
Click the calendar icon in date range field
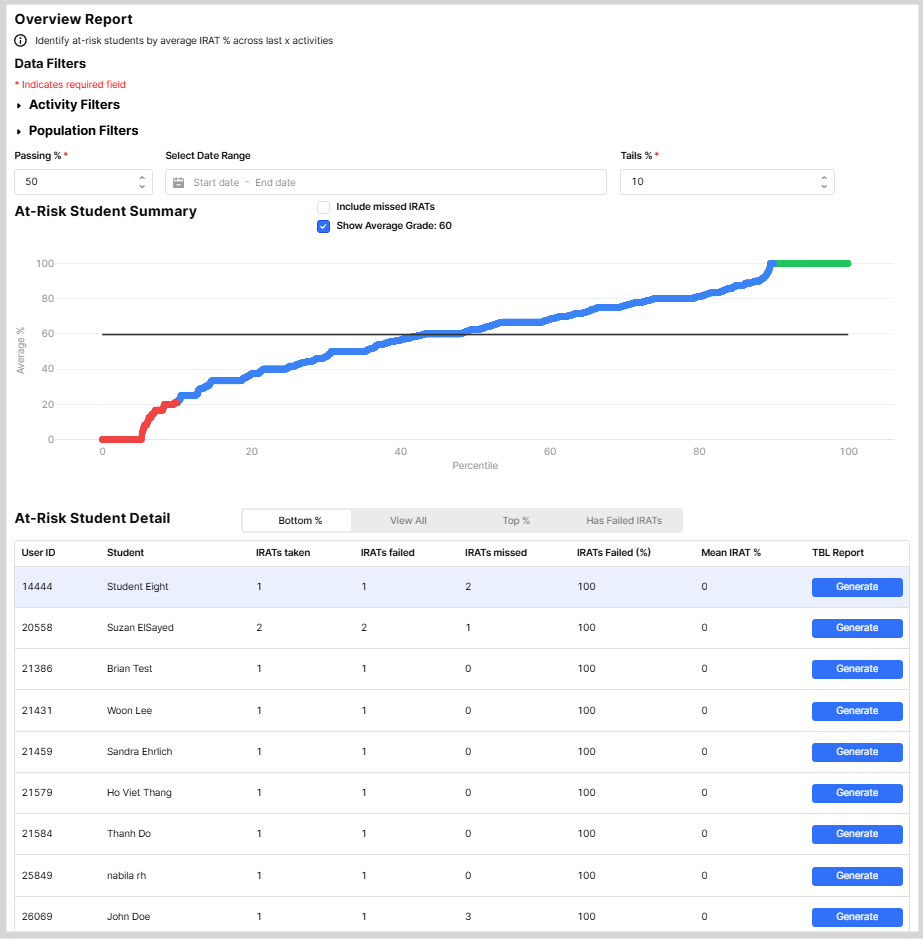click(178, 183)
